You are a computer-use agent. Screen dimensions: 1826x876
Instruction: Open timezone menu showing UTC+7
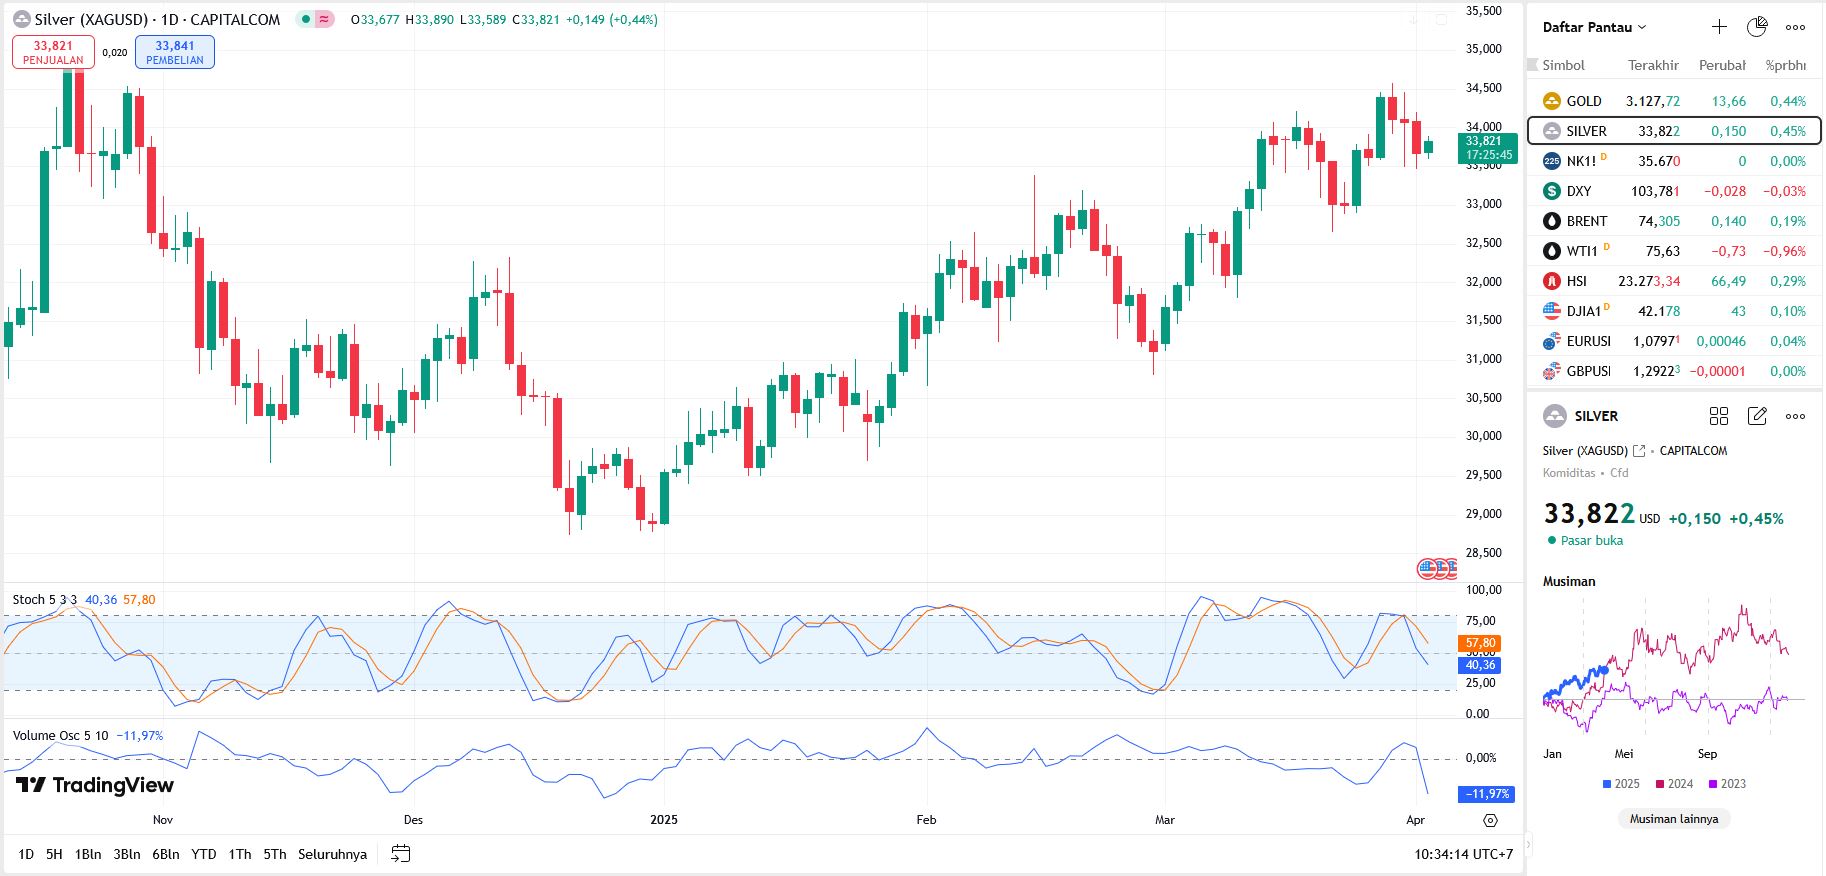point(1463,854)
